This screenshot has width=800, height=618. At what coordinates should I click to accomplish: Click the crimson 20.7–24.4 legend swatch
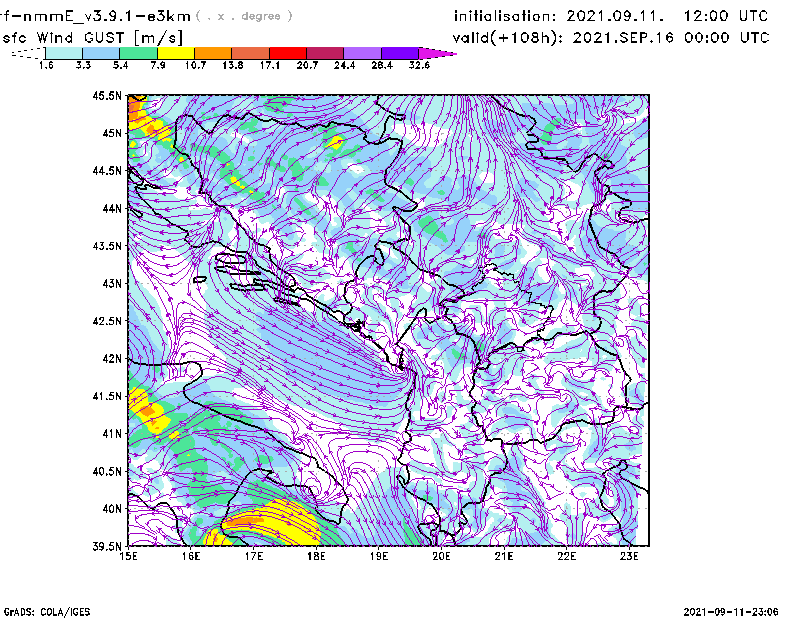(325, 53)
